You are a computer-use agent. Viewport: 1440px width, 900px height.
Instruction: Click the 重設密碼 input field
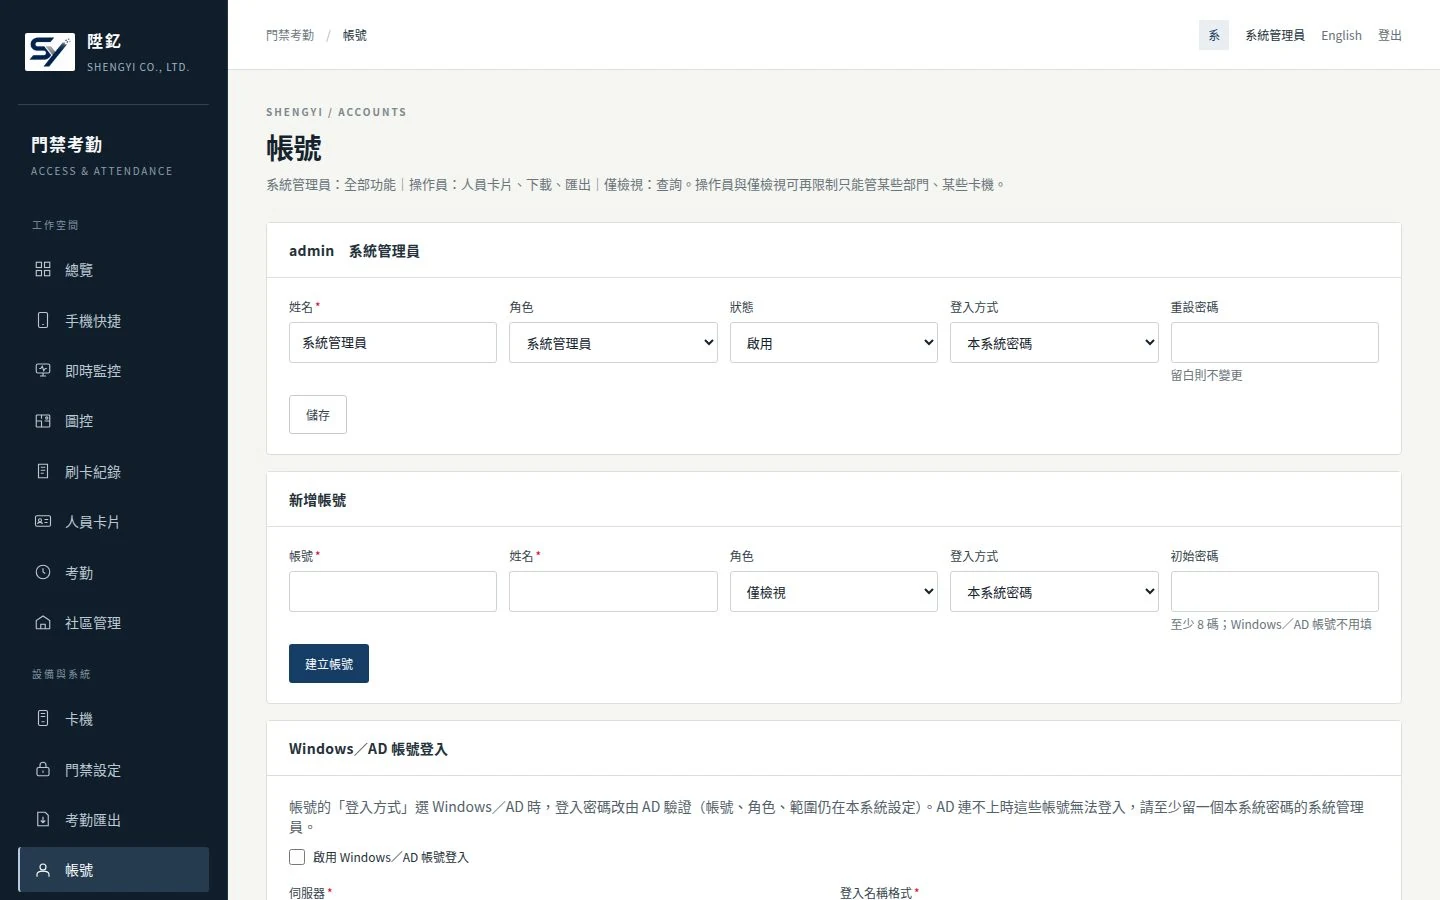(1275, 342)
